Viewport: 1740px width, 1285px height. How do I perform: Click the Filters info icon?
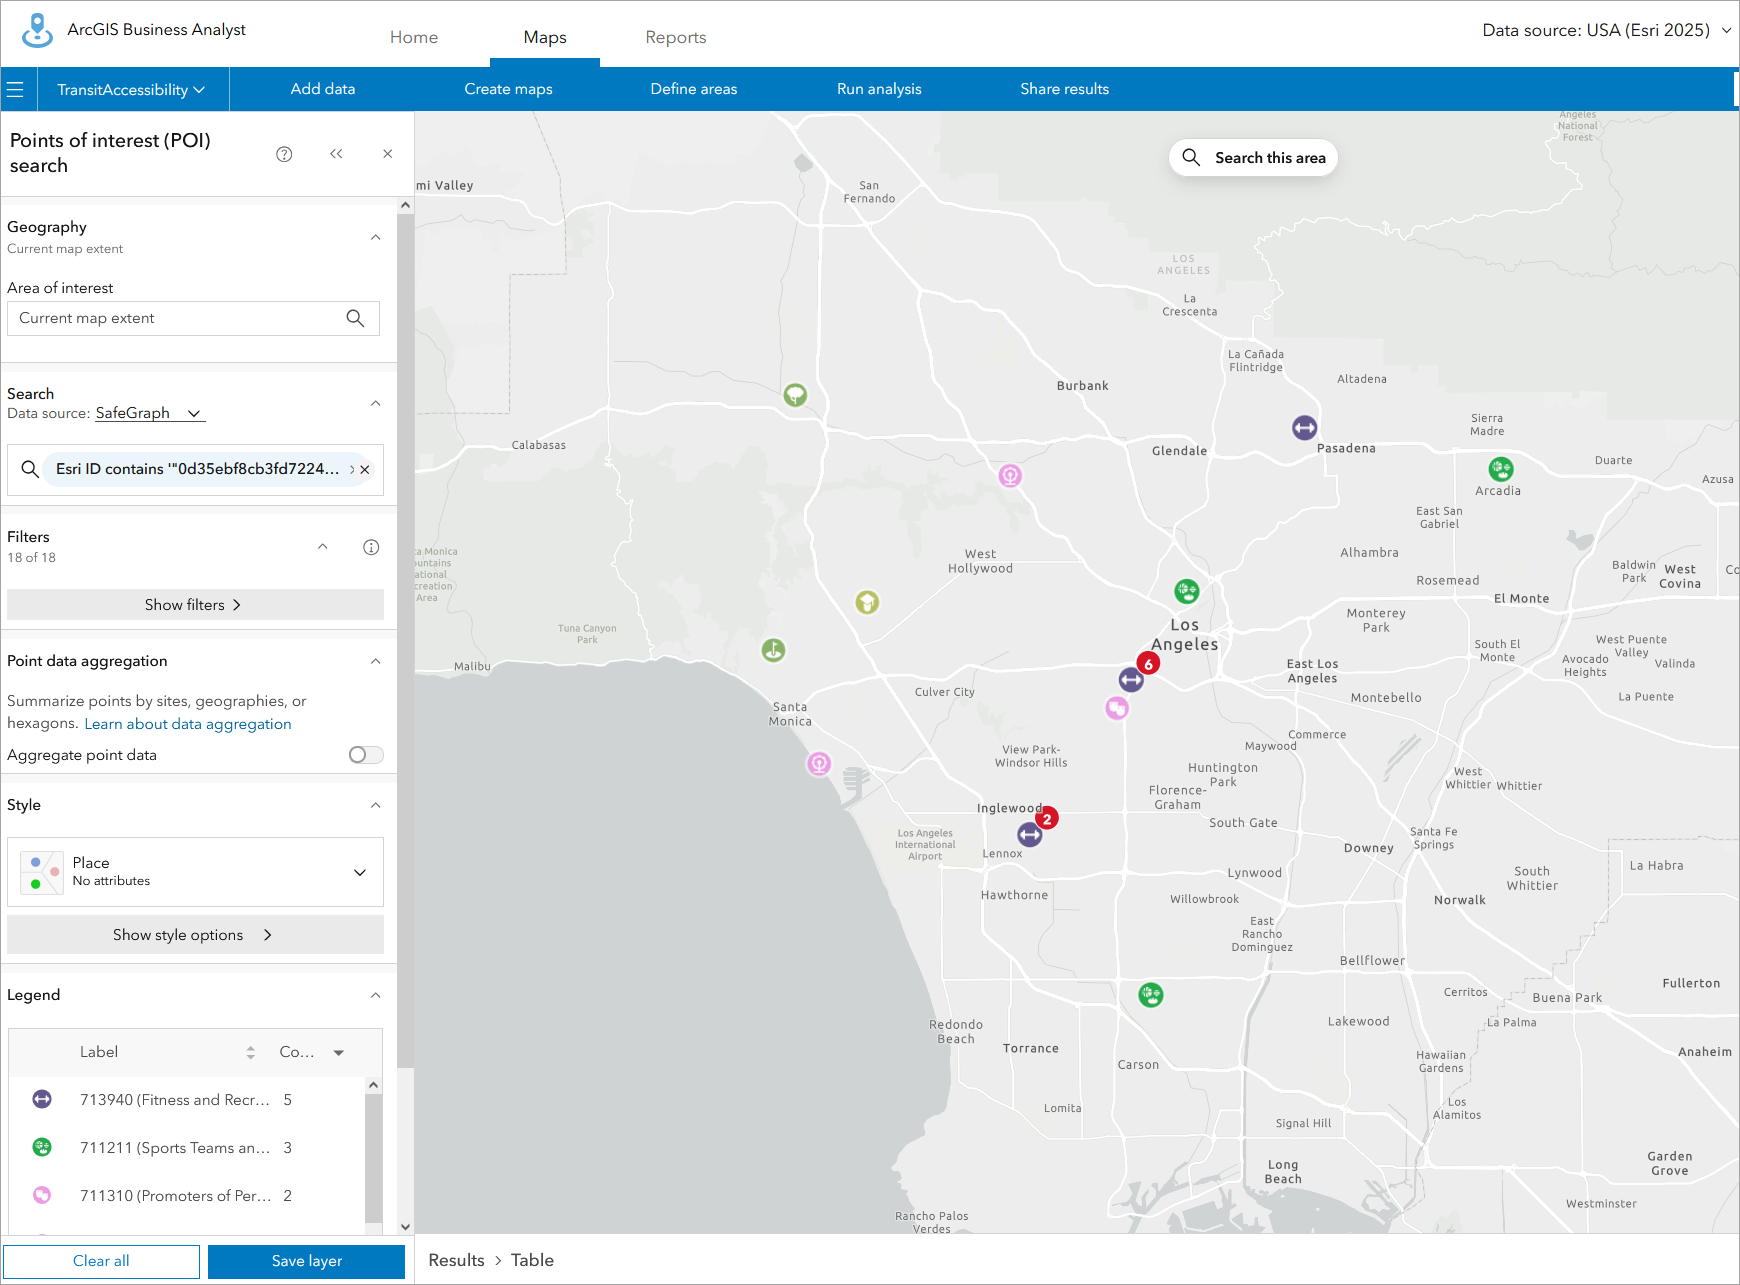point(371,547)
